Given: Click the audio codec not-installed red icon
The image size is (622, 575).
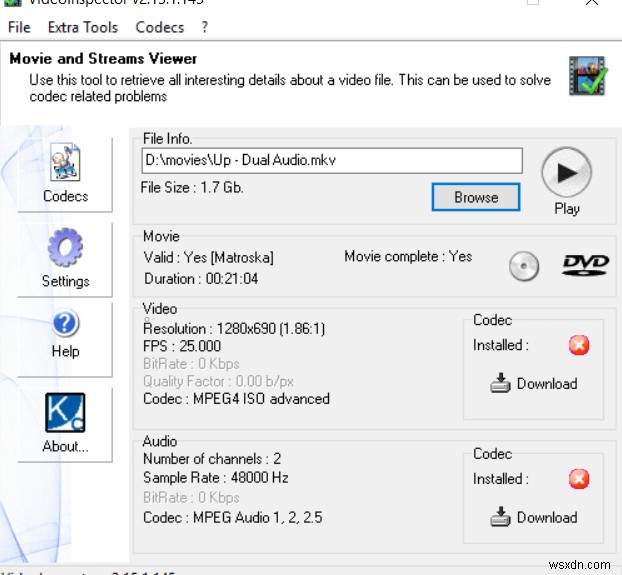Looking at the screenshot, I should (579, 479).
